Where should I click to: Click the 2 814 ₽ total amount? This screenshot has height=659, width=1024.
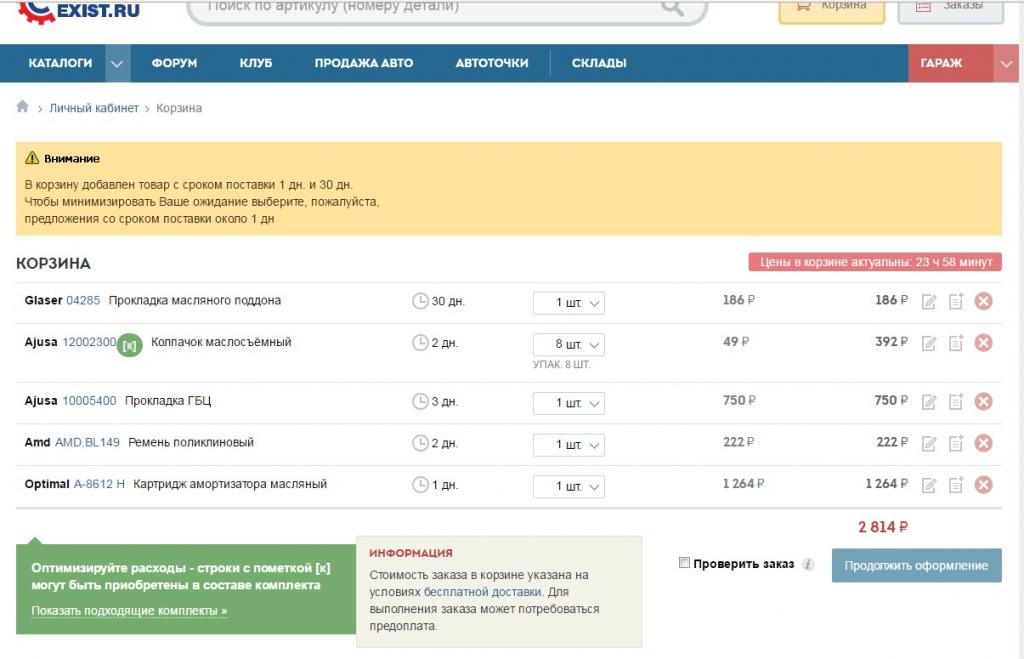coord(883,527)
